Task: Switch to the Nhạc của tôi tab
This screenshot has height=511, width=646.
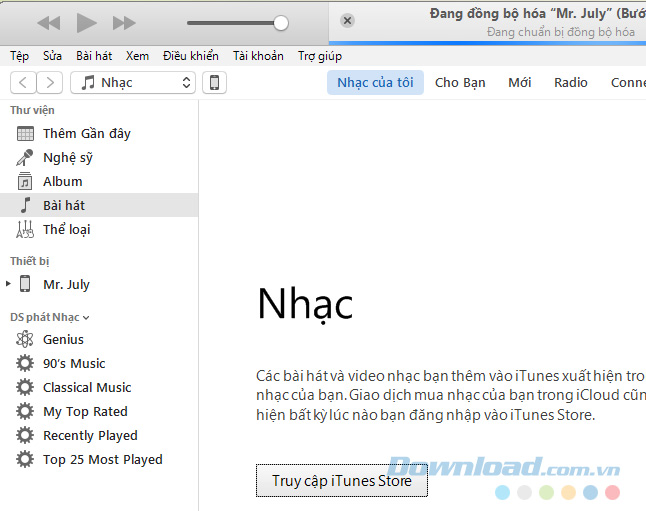Action: [375, 82]
